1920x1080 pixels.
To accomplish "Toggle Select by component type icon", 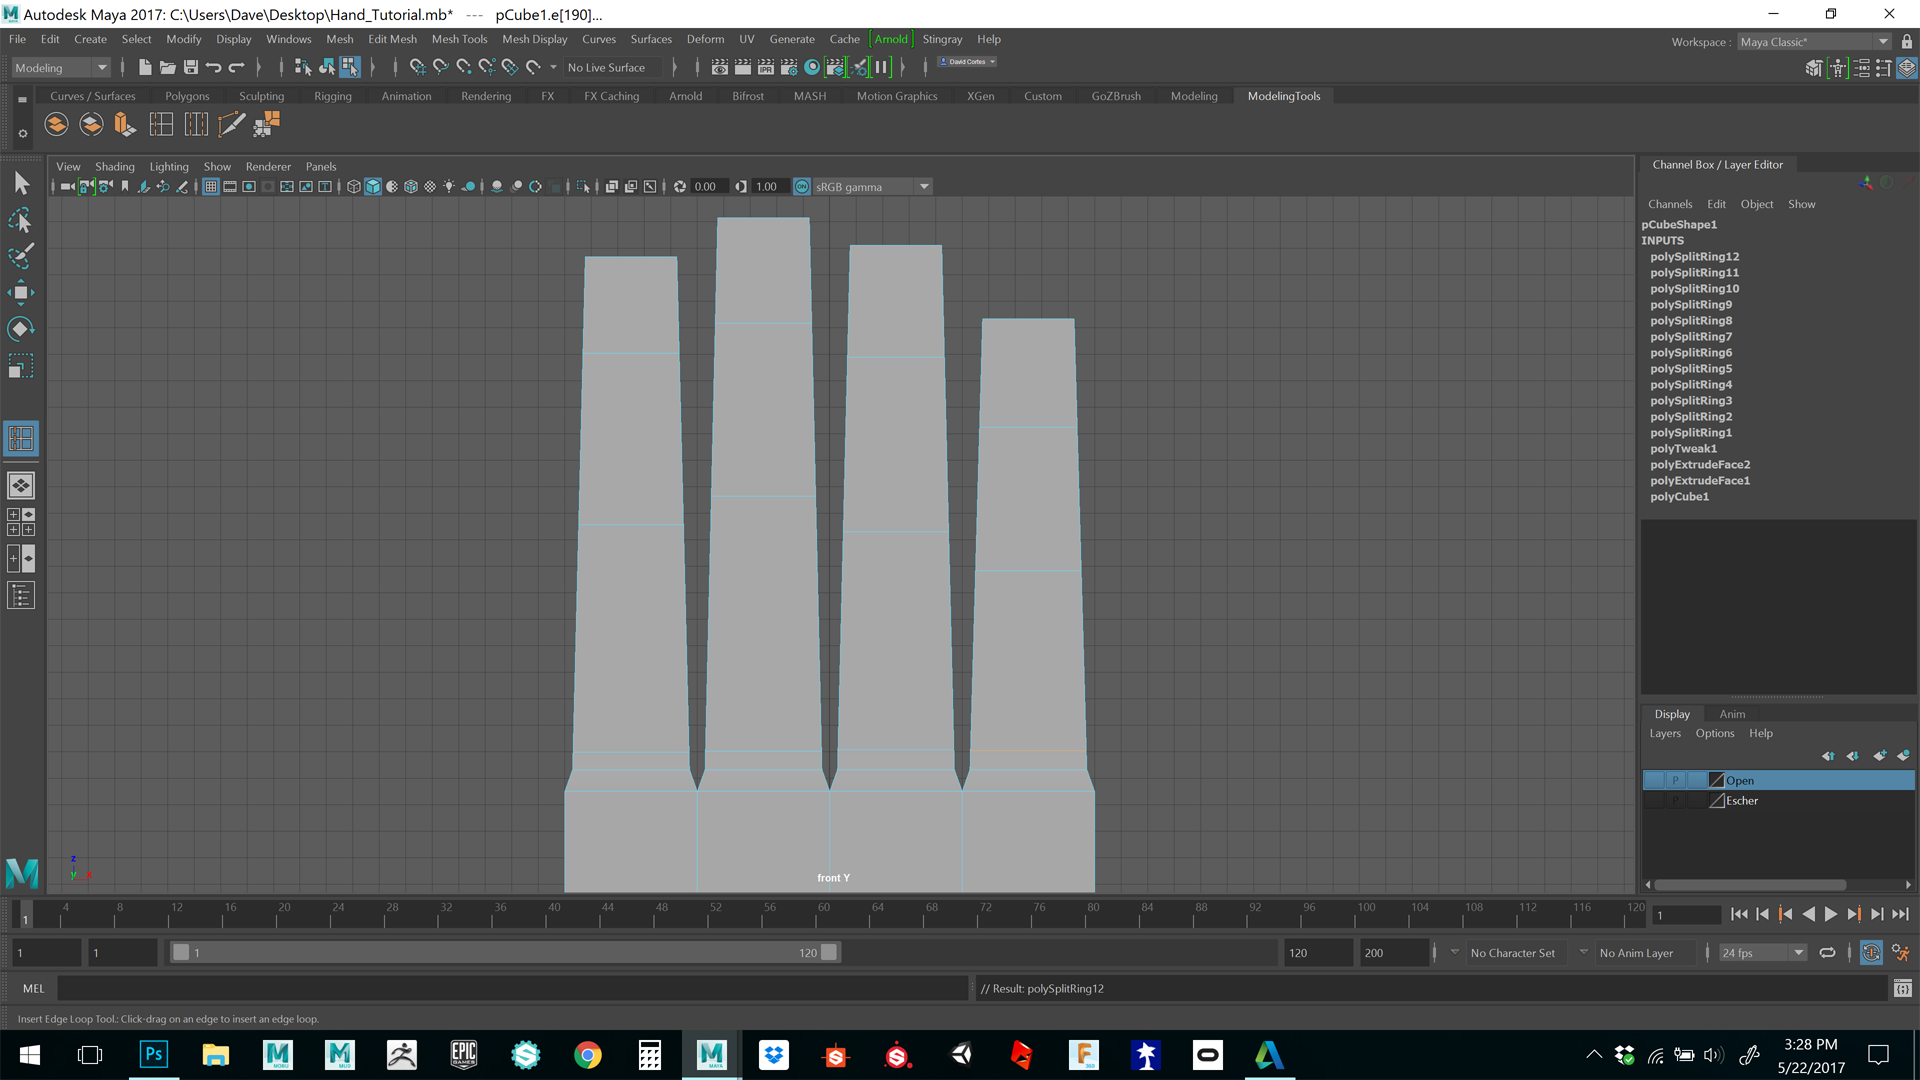I will (x=350, y=67).
